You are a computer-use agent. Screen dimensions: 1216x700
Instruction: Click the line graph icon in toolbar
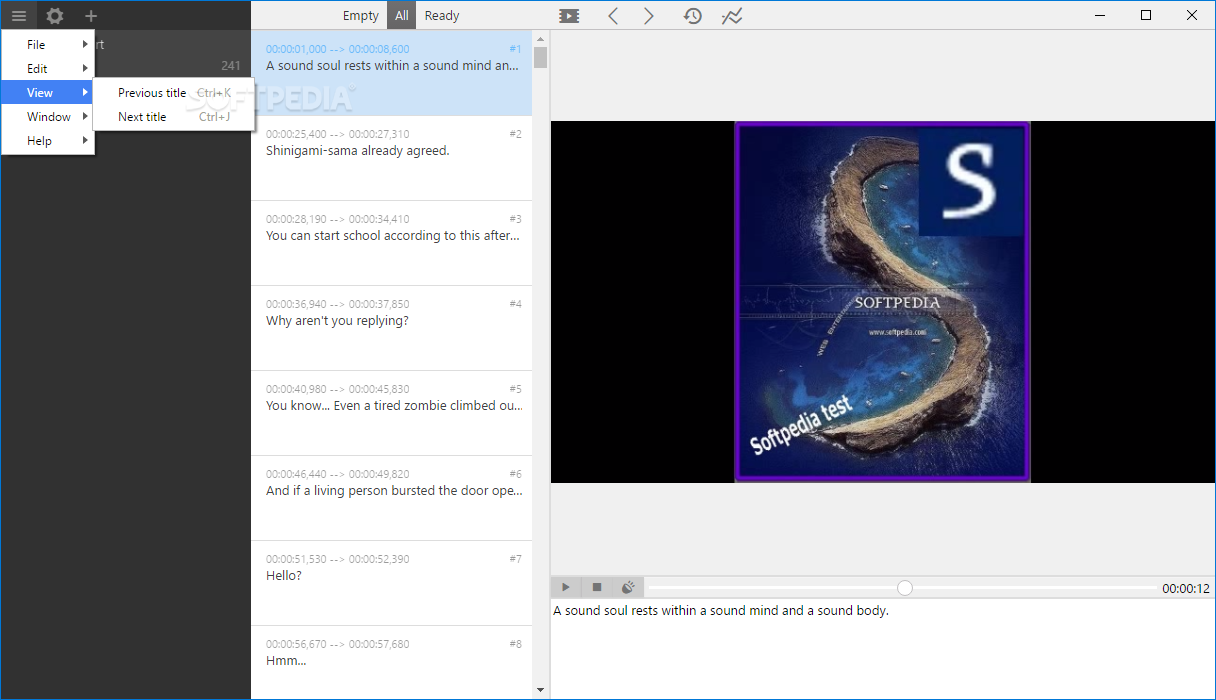click(x=732, y=16)
